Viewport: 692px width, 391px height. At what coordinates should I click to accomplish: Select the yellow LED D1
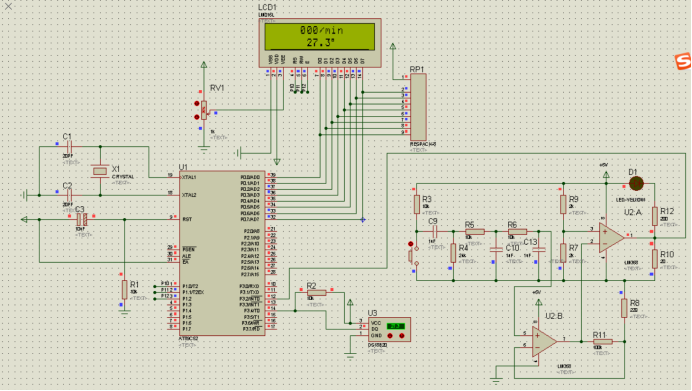(636, 183)
